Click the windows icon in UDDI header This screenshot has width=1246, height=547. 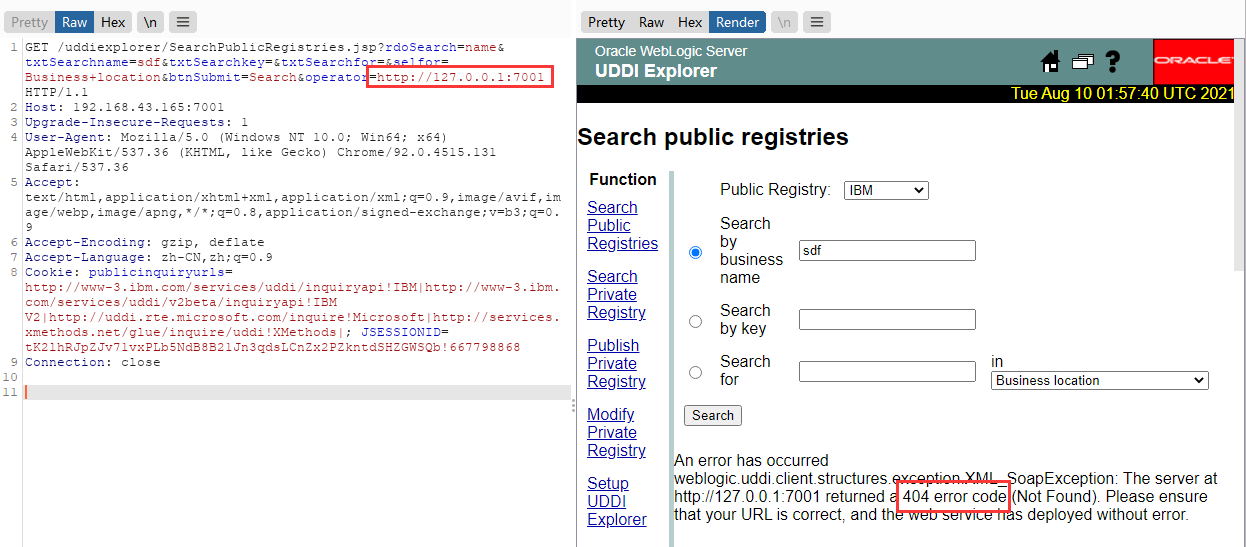[x=1082, y=62]
